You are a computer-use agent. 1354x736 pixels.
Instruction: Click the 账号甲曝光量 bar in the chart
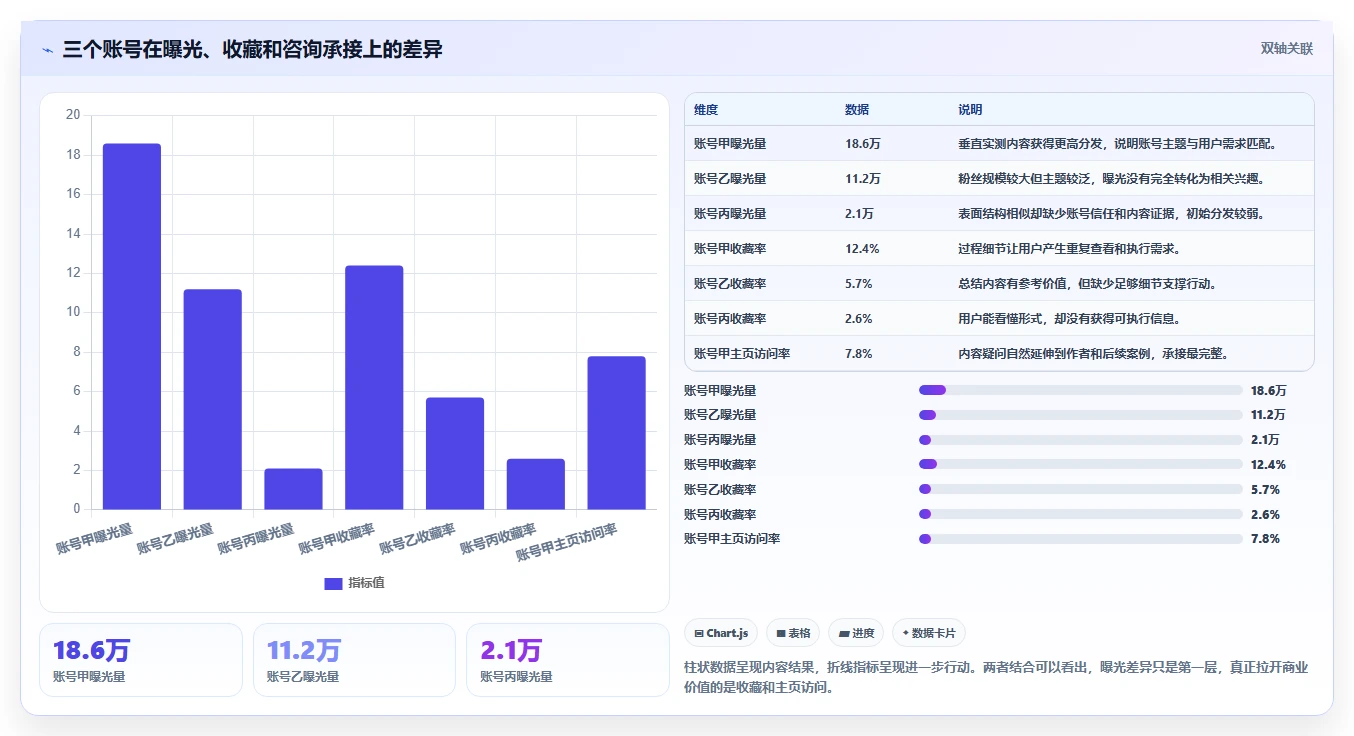click(x=132, y=326)
